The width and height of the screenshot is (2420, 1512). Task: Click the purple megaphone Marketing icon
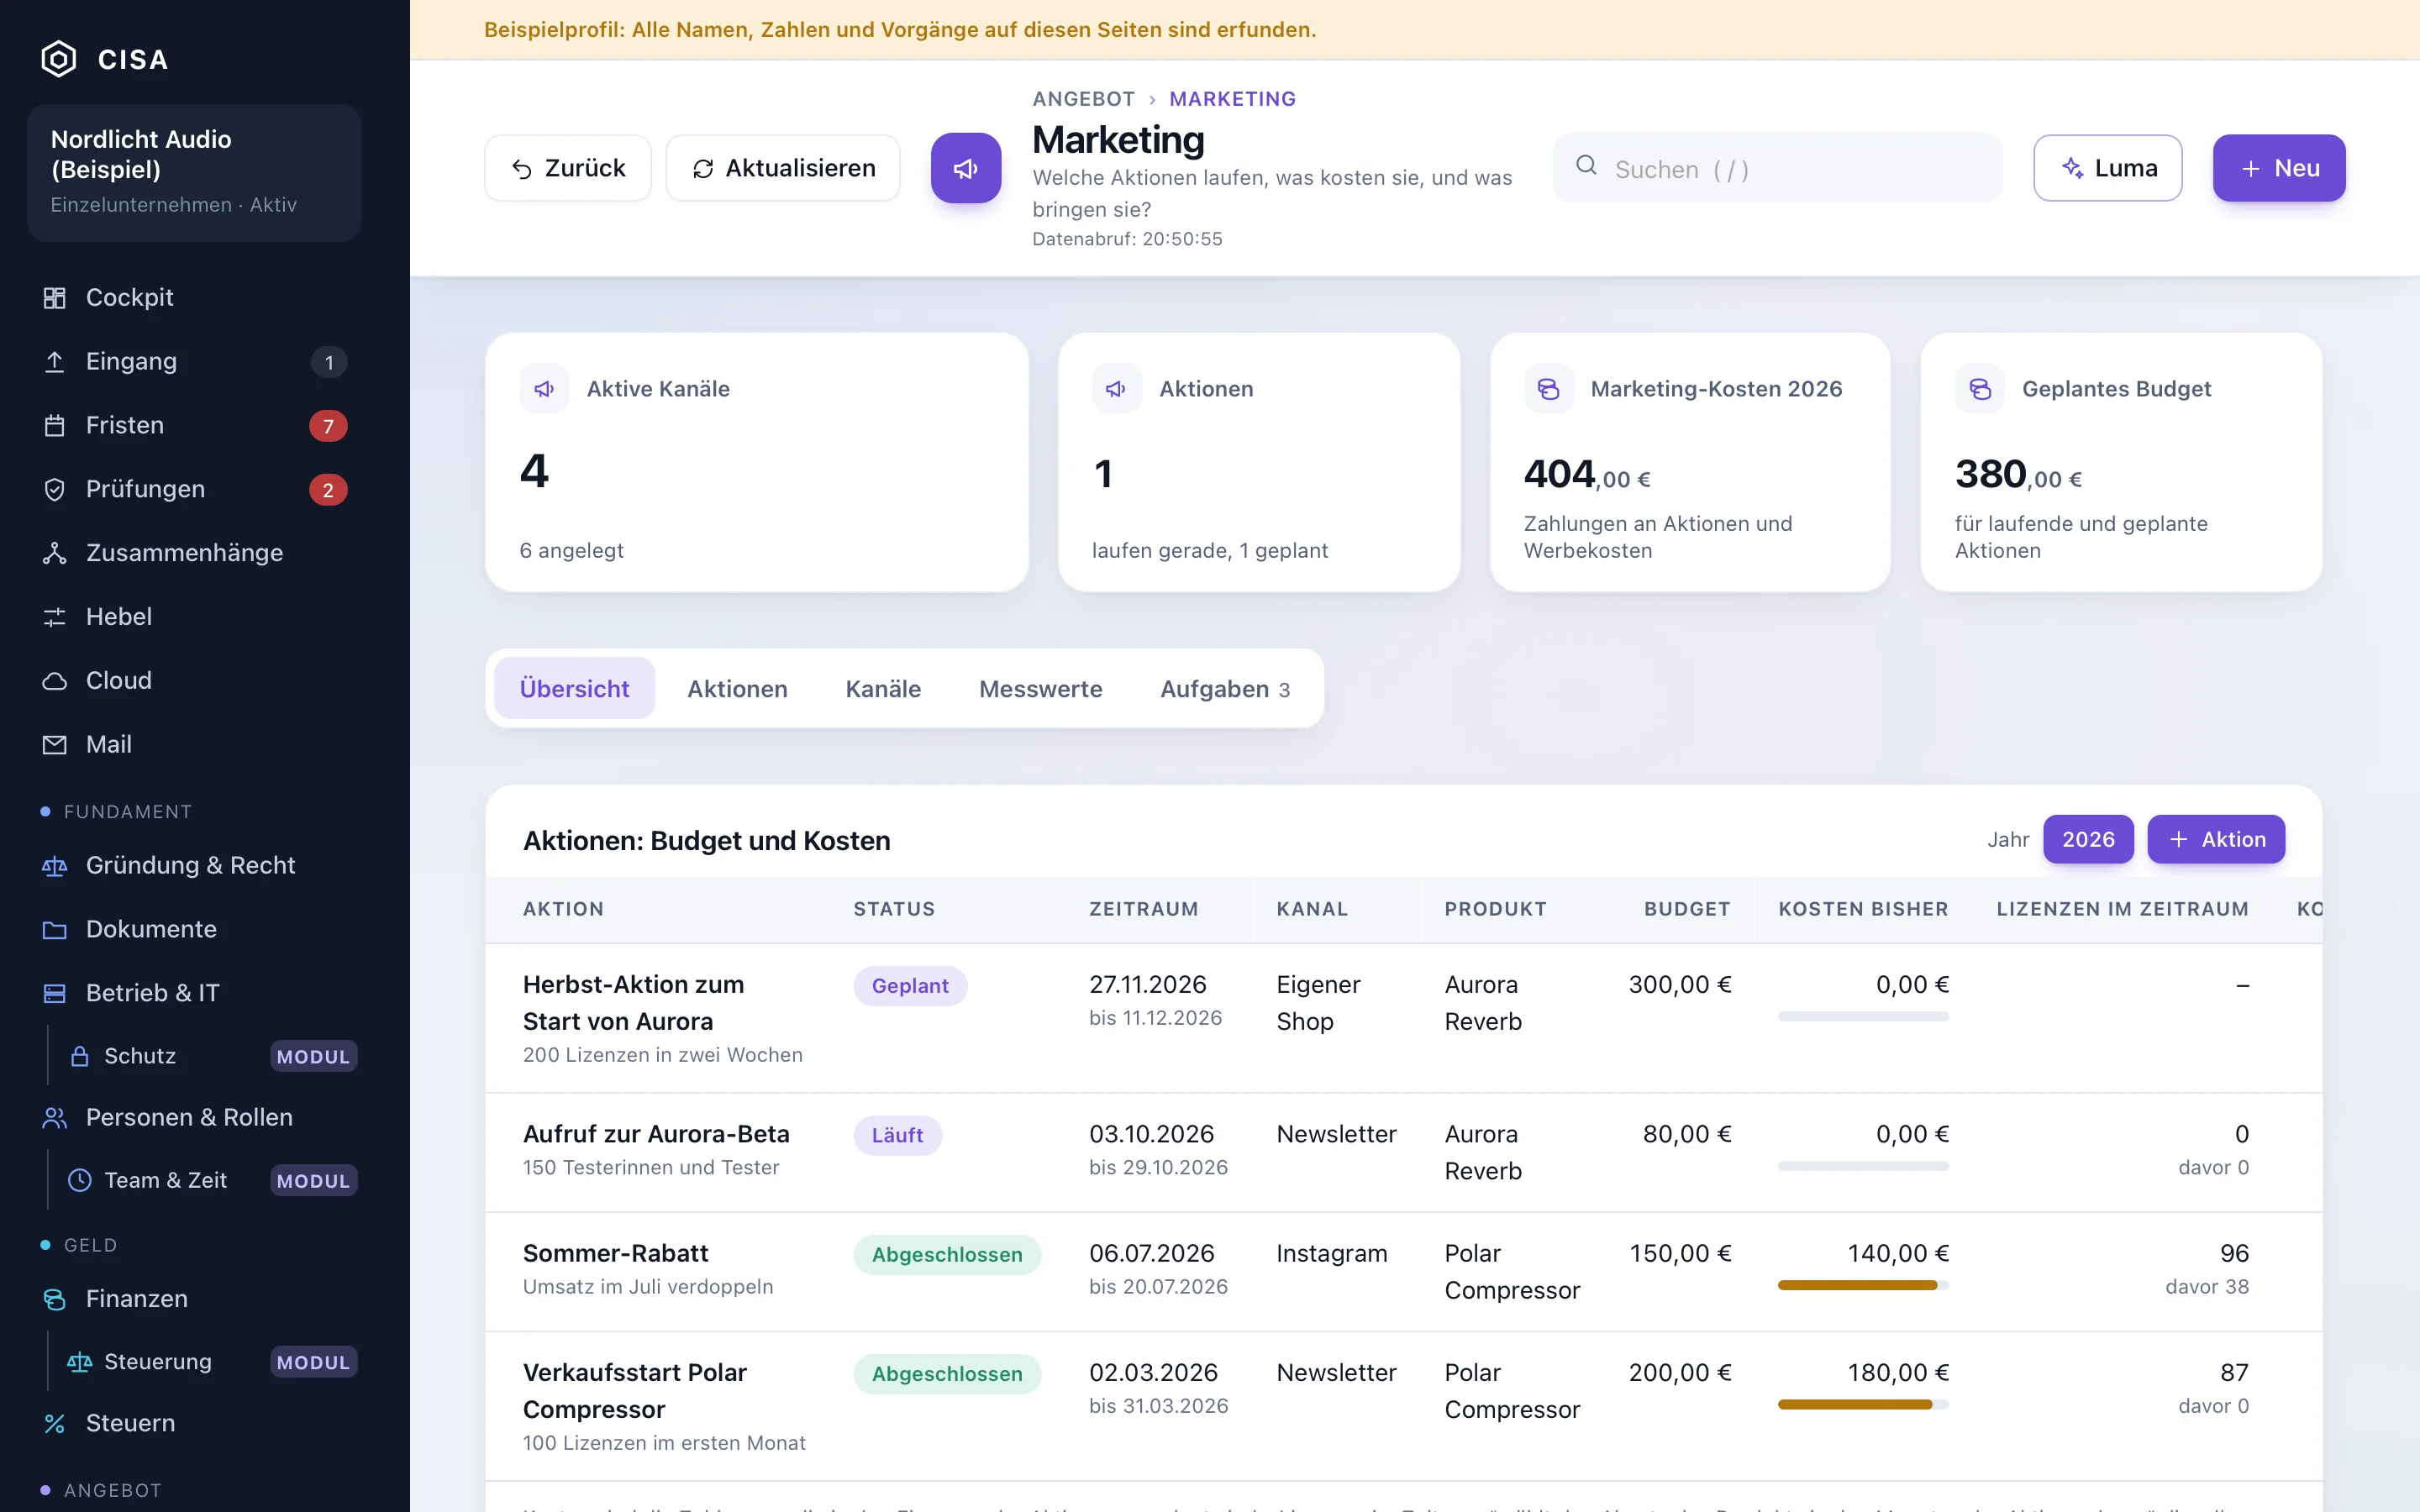pos(966,168)
